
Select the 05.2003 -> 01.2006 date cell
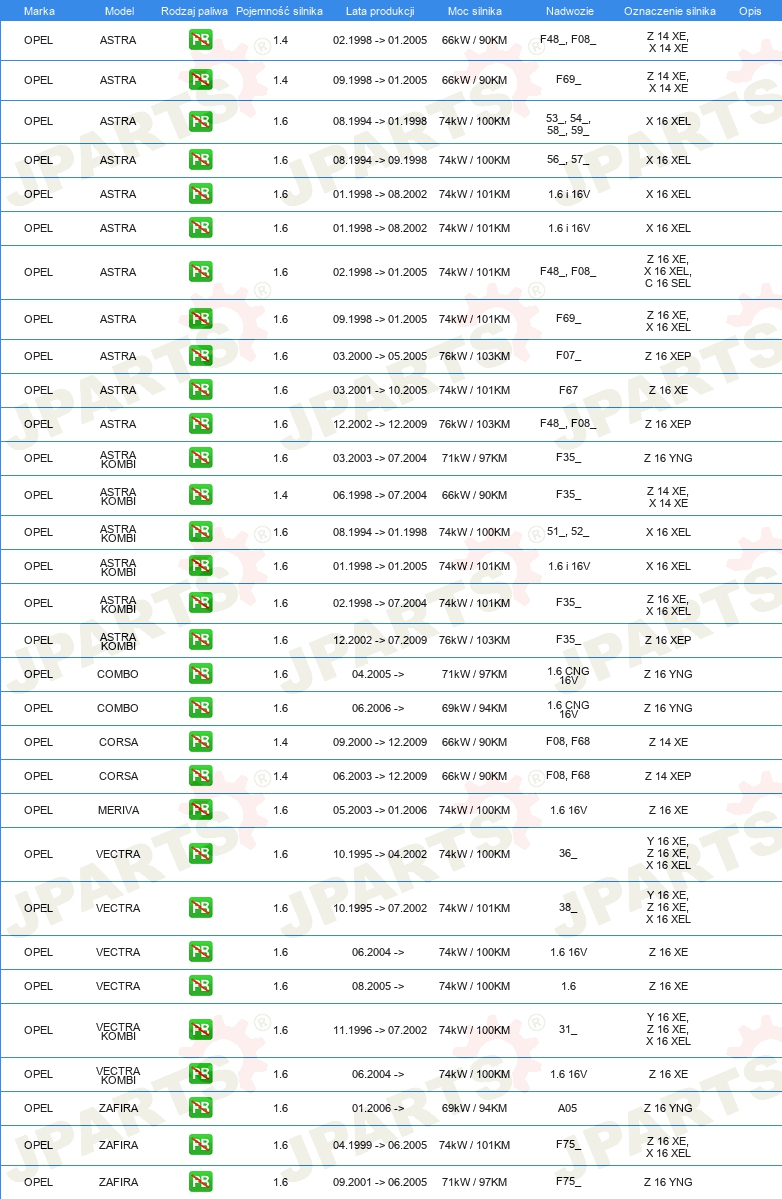tap(380, 810)
